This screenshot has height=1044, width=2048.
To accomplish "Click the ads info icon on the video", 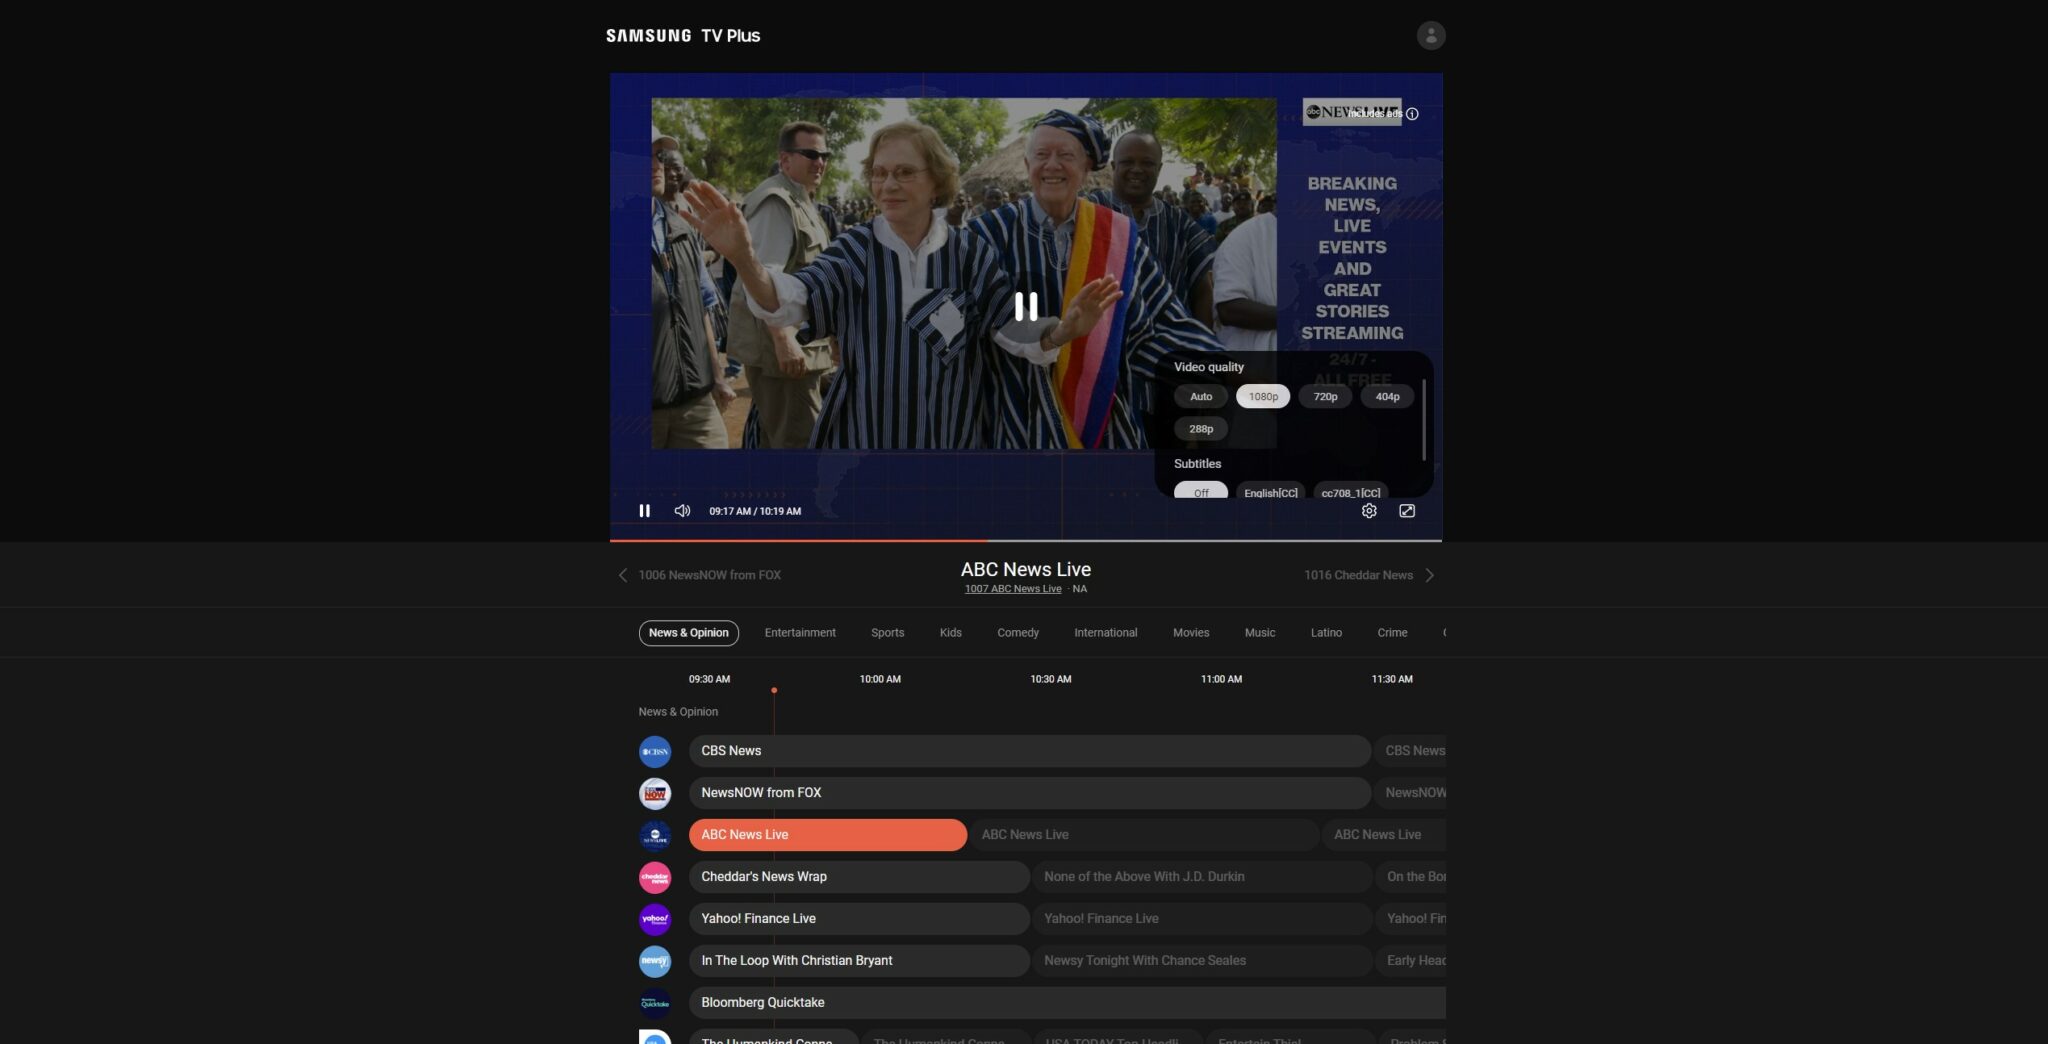I will tap(1412, 114).
